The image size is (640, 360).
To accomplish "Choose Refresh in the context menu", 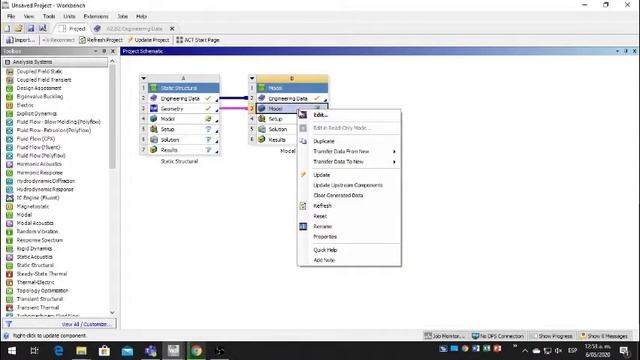I will click(x=349, y=206).
